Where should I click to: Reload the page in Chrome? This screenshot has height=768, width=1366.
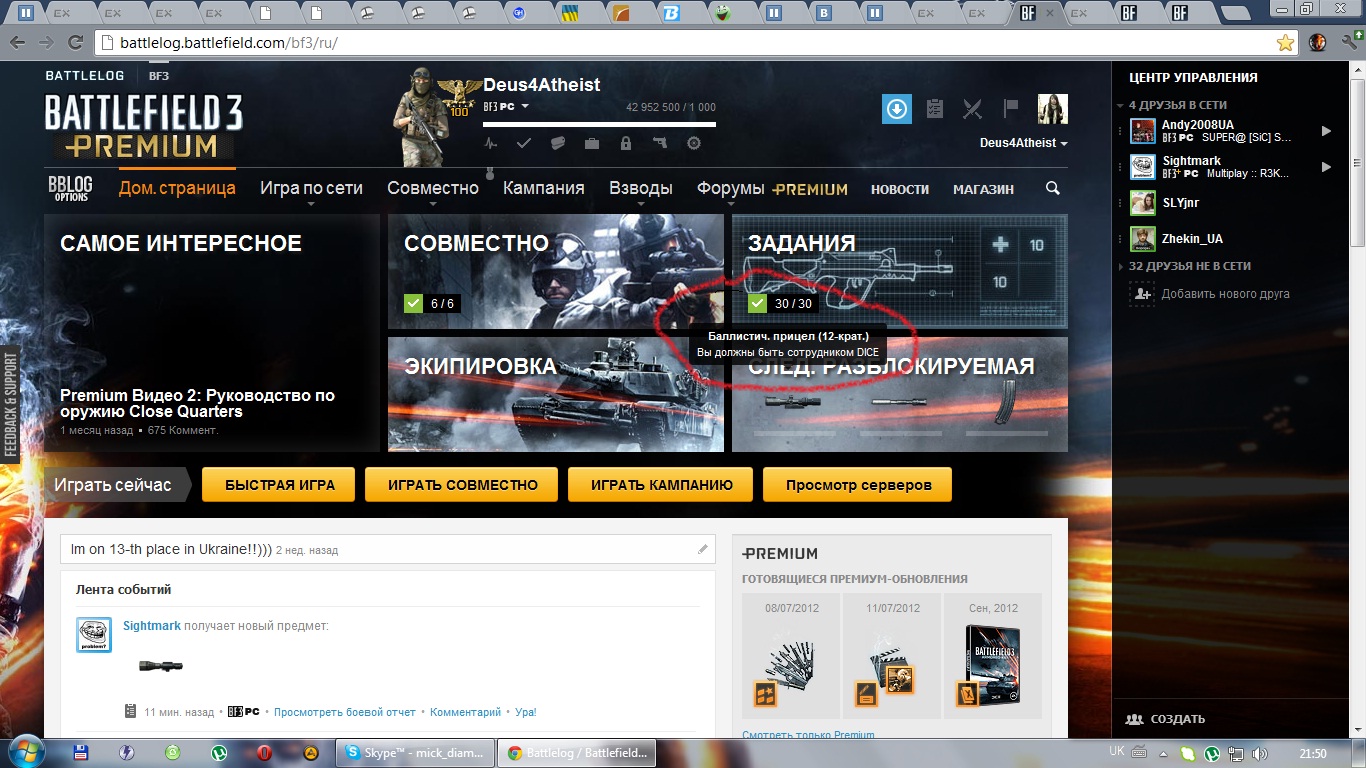click(75, 43)
